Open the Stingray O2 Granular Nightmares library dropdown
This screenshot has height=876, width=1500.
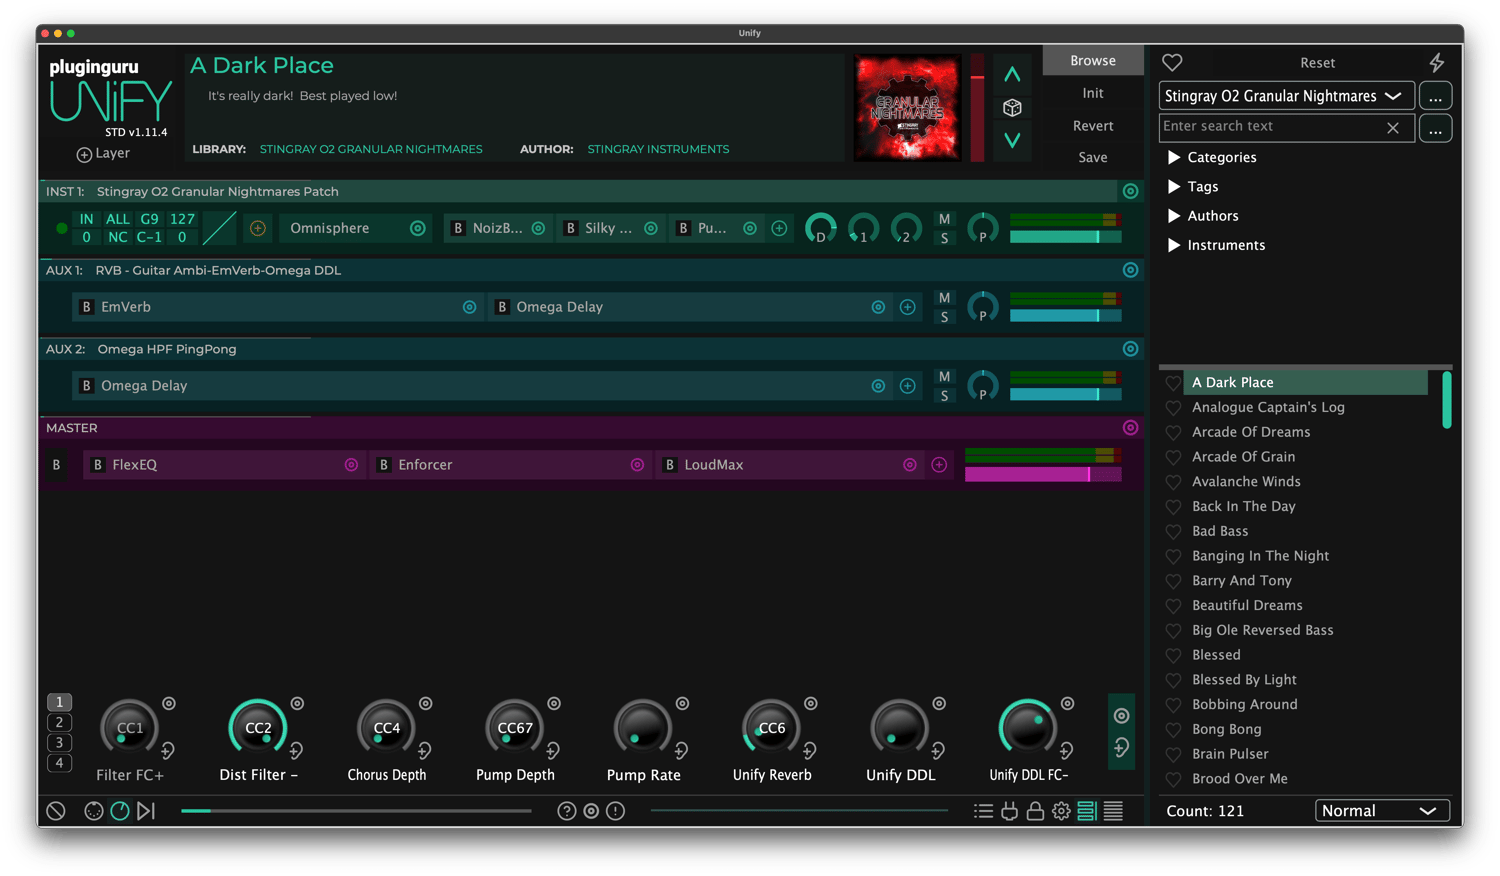pyautogui.click(x=1286, y=96)
